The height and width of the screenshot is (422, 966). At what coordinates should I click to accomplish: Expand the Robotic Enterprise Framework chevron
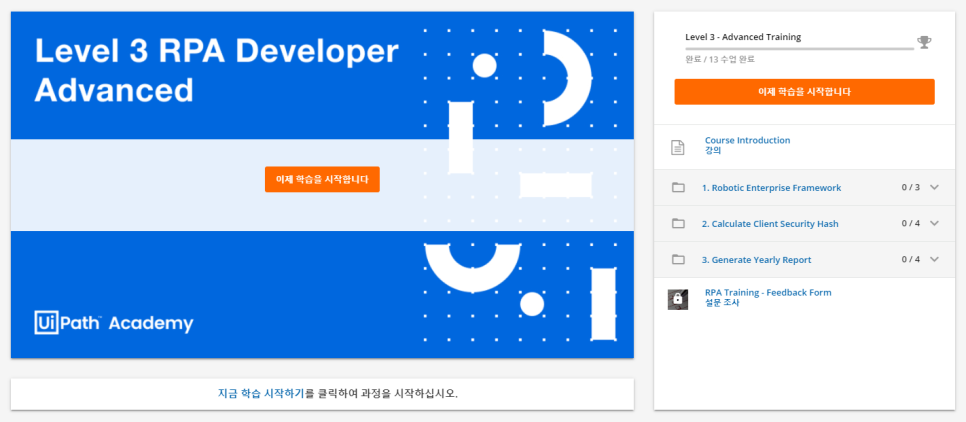[x=934, y=187]
